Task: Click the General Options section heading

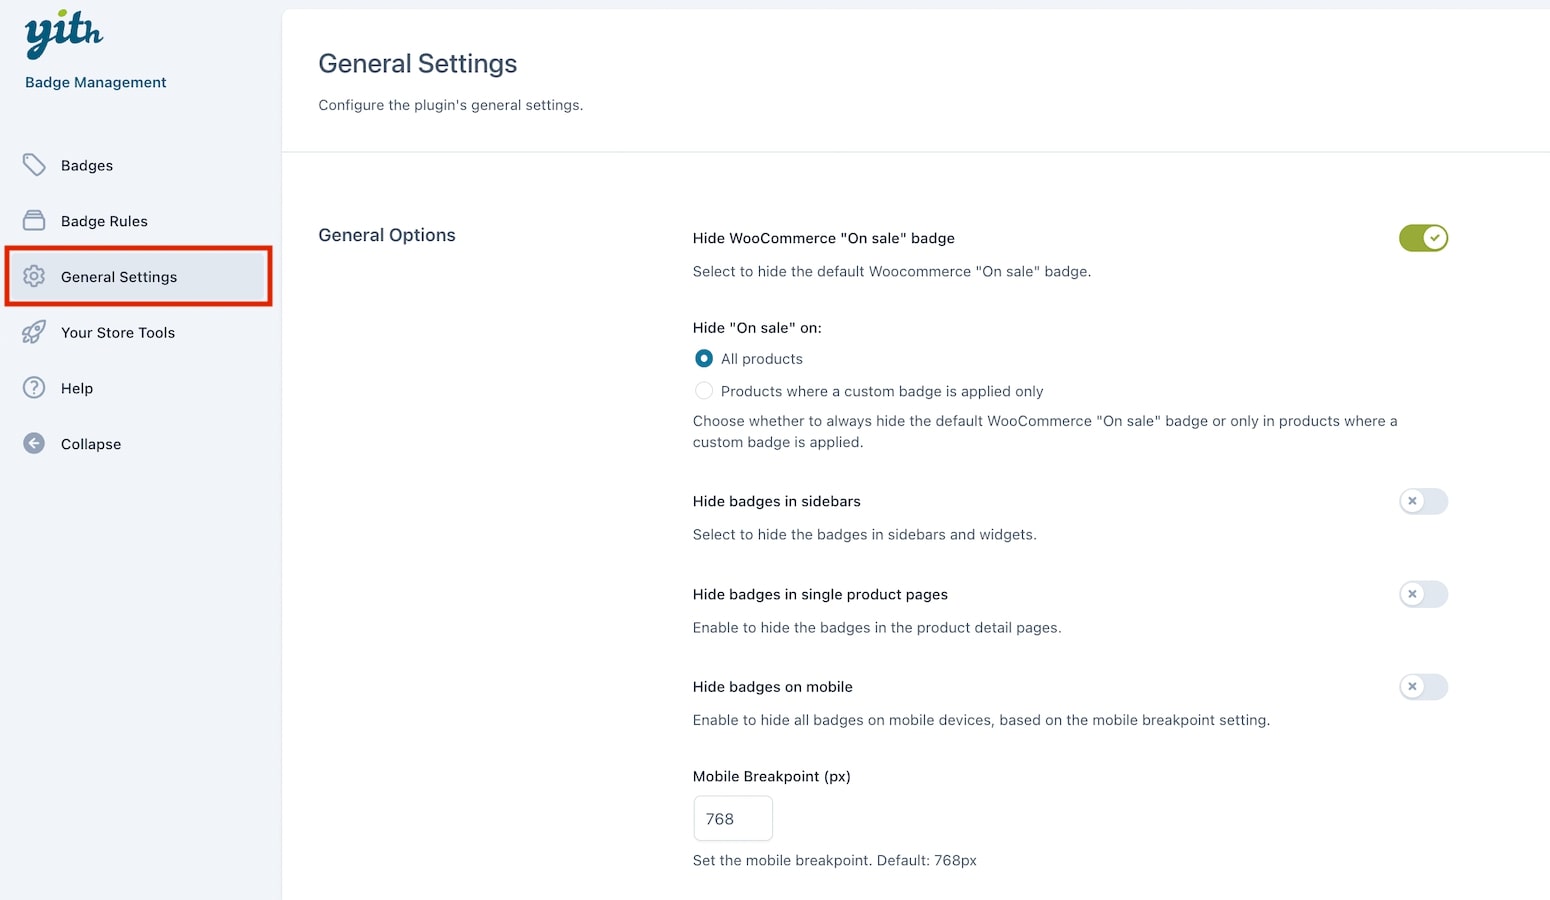Action: coord(387,235)
